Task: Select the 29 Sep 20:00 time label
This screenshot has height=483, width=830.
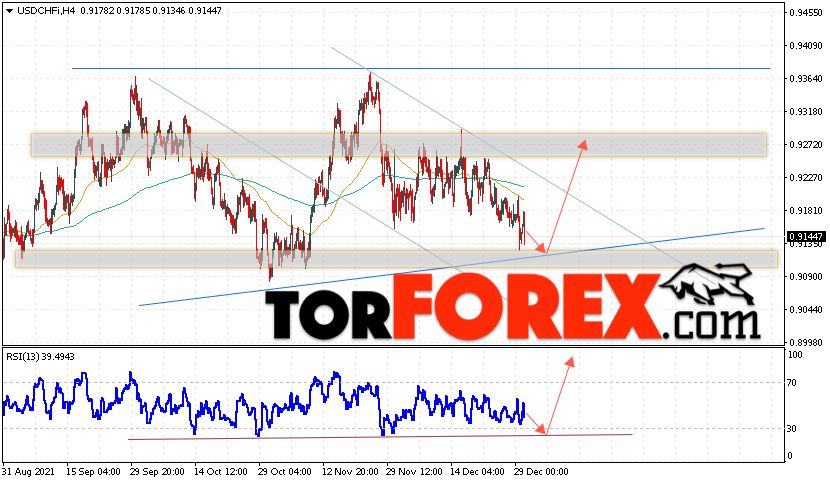Action: coord(157,471)
